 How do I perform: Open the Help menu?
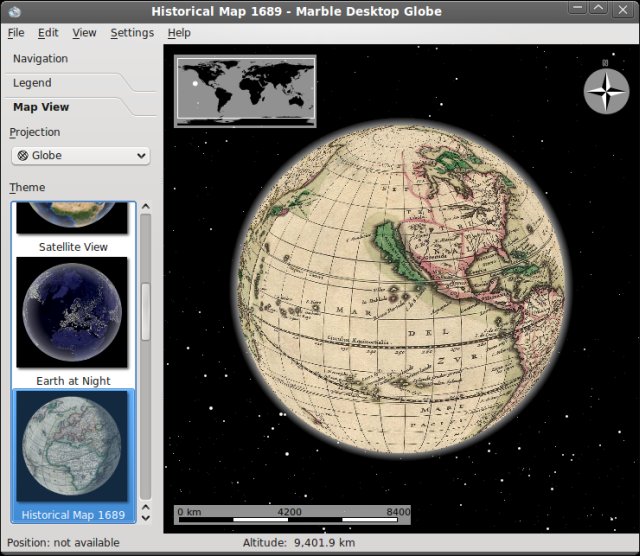point(179,32)
